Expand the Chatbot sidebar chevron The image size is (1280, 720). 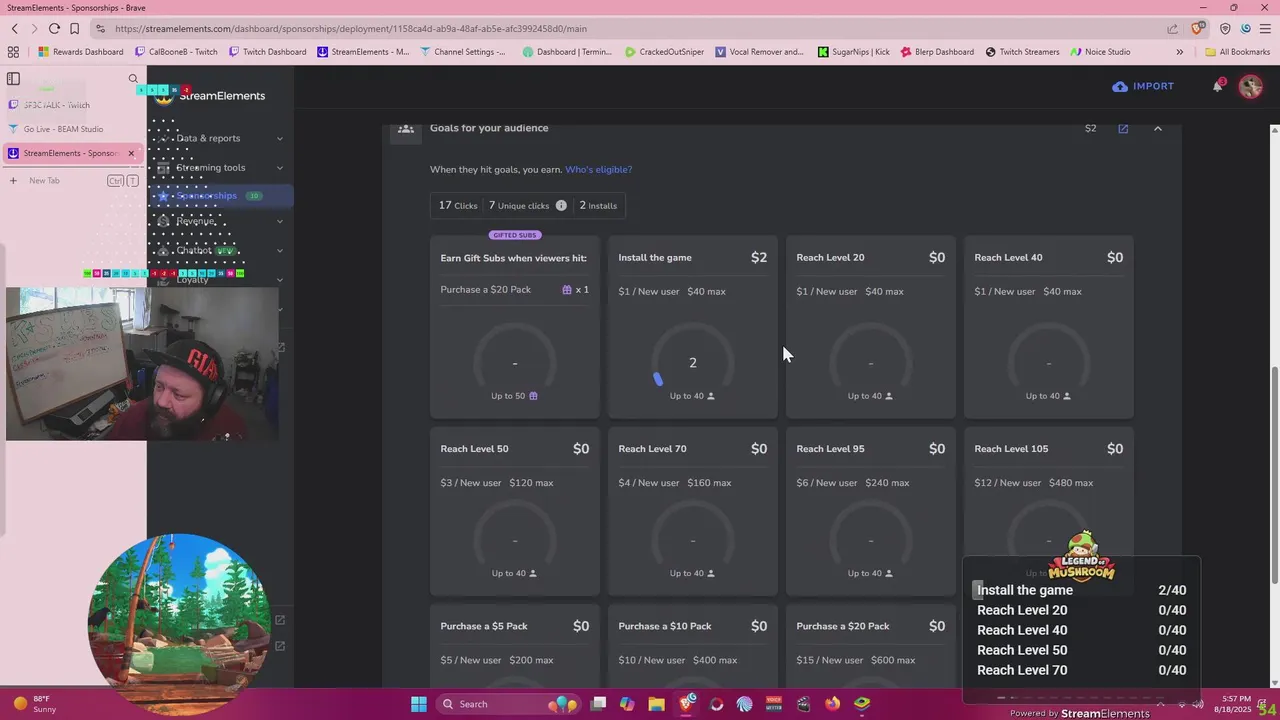(x=279, y=250)
